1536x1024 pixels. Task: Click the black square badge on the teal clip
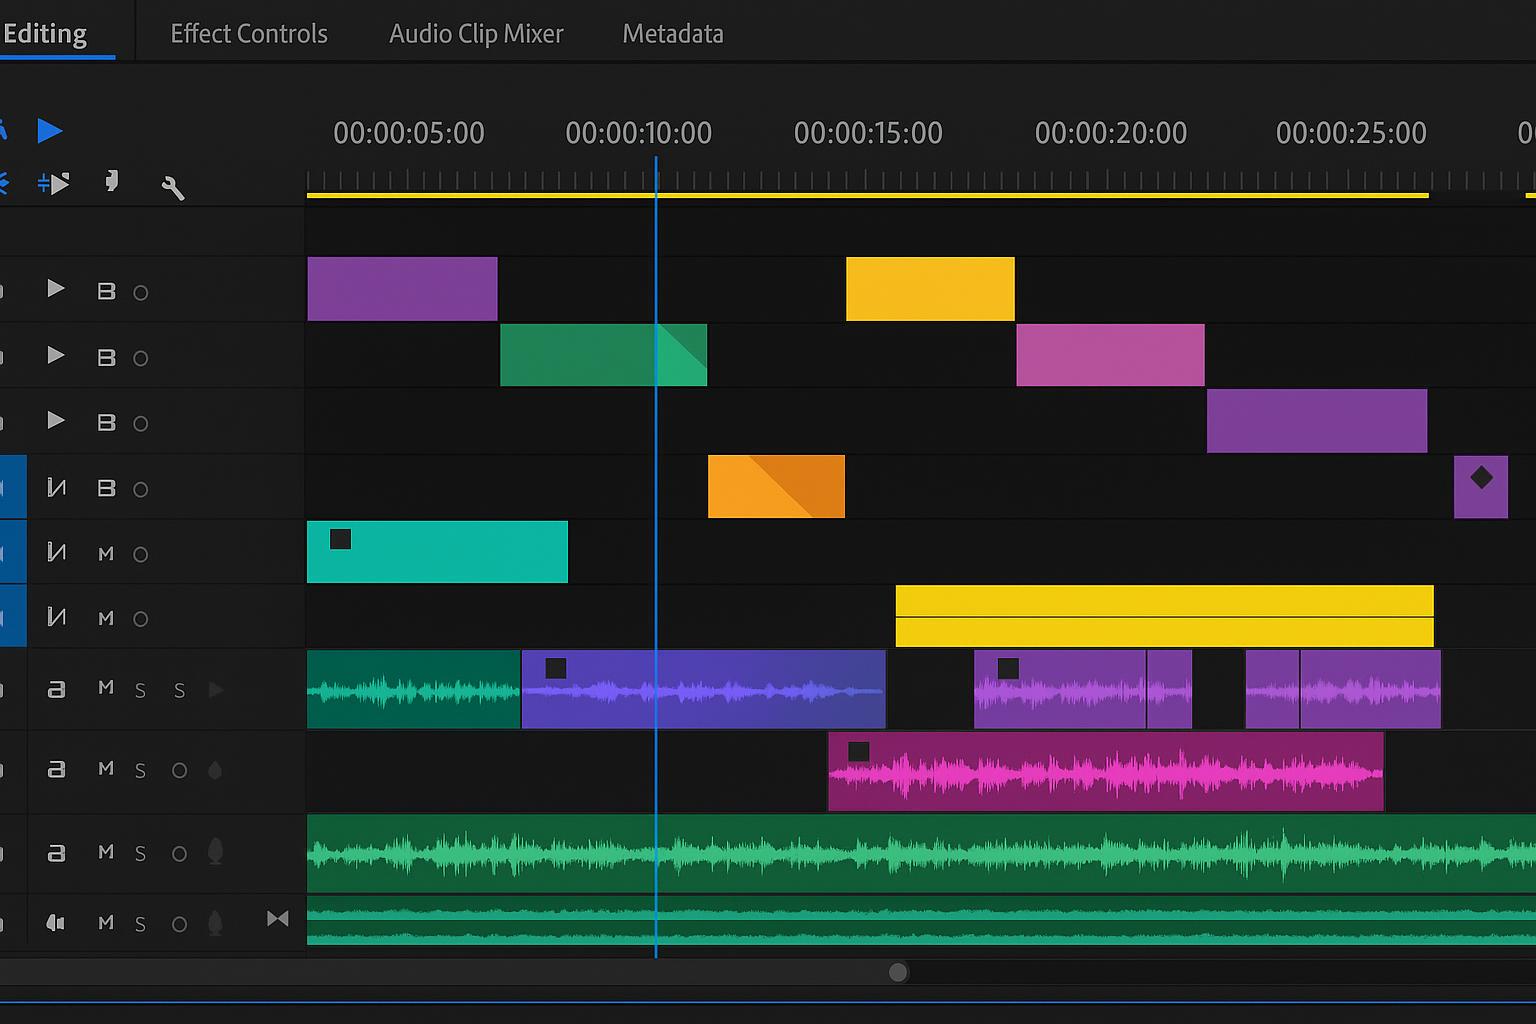pyautogui.click(x=340, y=539)
